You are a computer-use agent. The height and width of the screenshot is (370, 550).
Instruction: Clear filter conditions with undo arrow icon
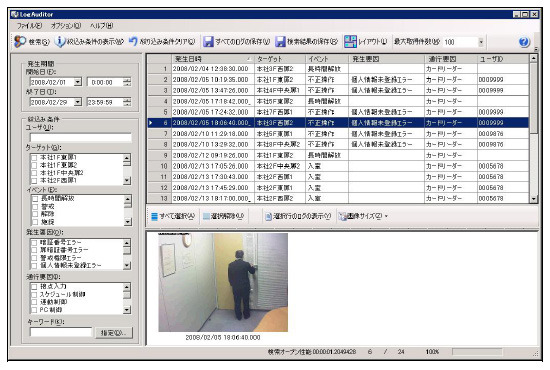pyautogui.click(x=133, y=42)
